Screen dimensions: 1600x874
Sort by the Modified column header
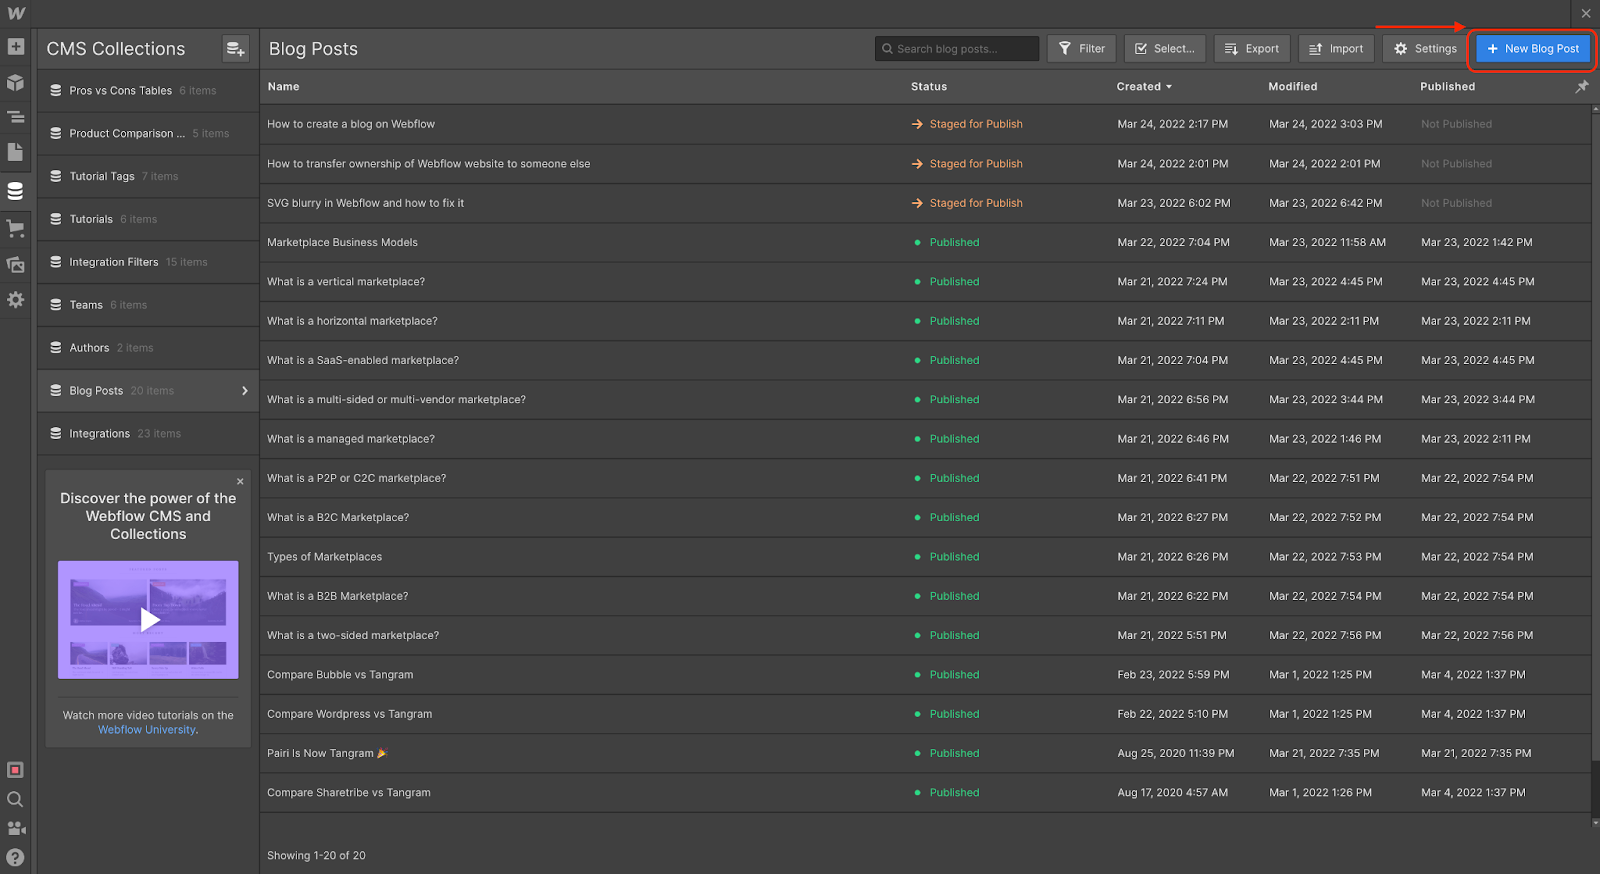tap(1293, 87)
